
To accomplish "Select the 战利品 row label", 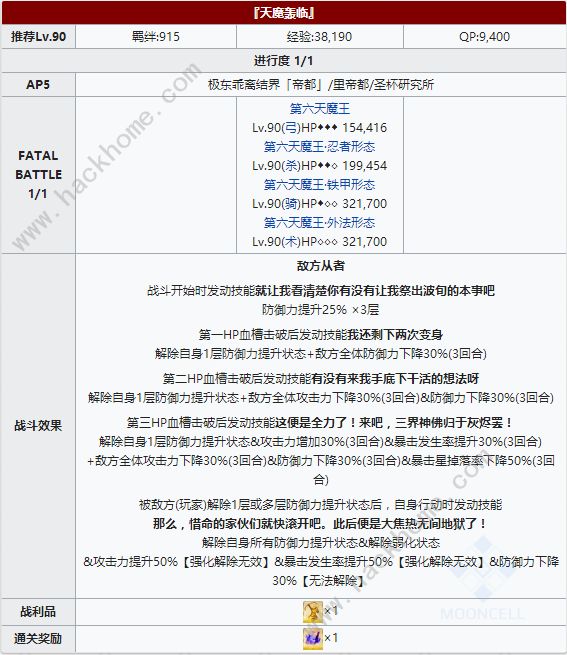I will [x=38, y=612].
